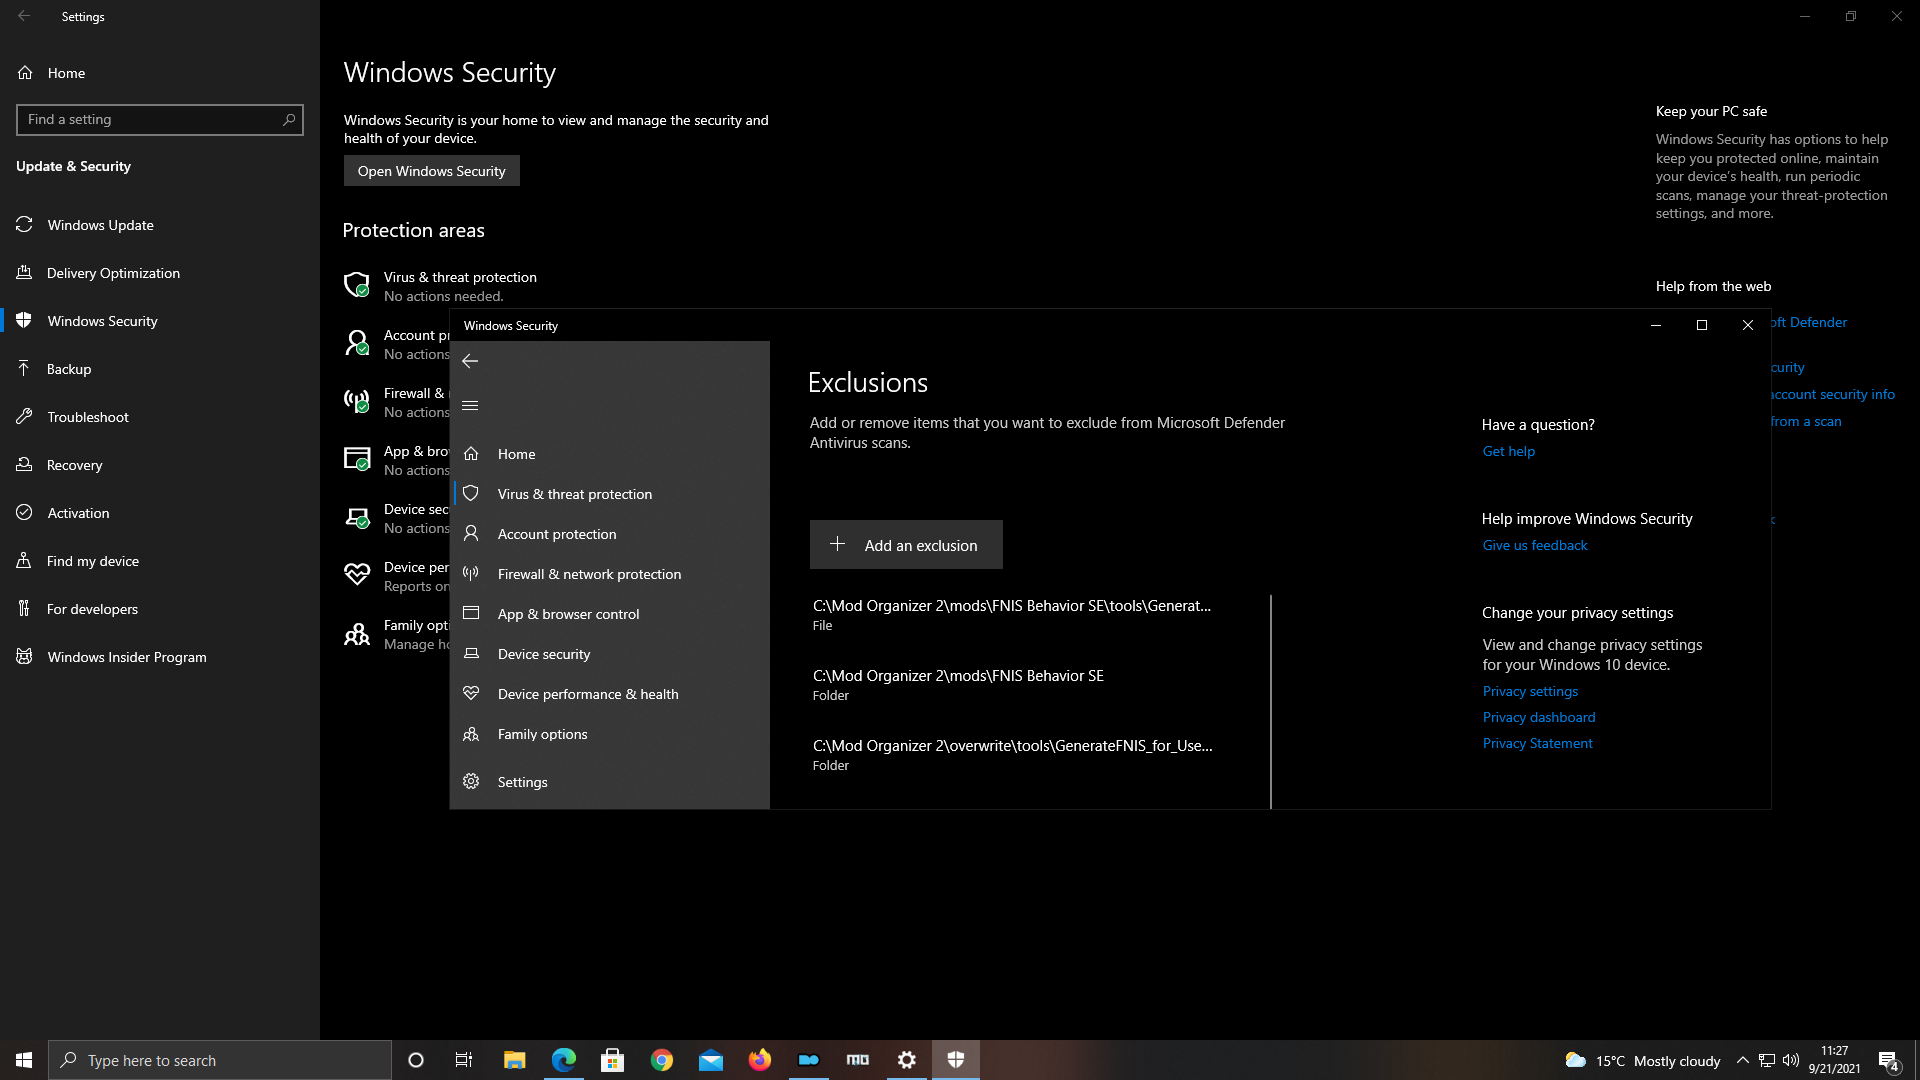Switch to Windows Security shield on taskbar
This screenshot has height=1080, width=1920.
click(956, 1060)
